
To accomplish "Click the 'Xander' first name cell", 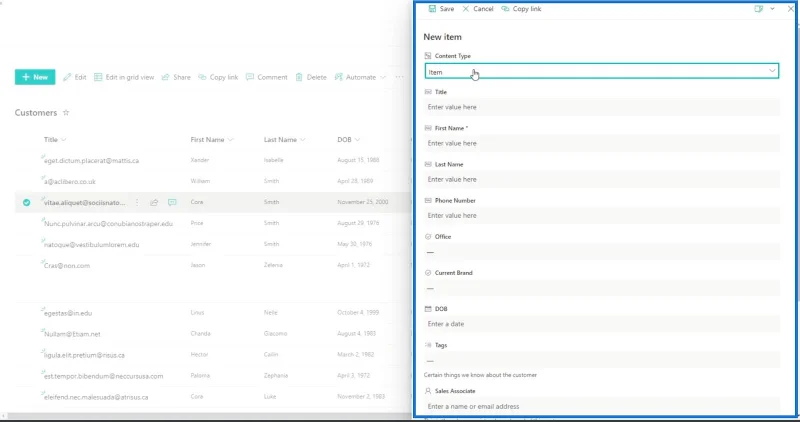I will tap(199, 160).
